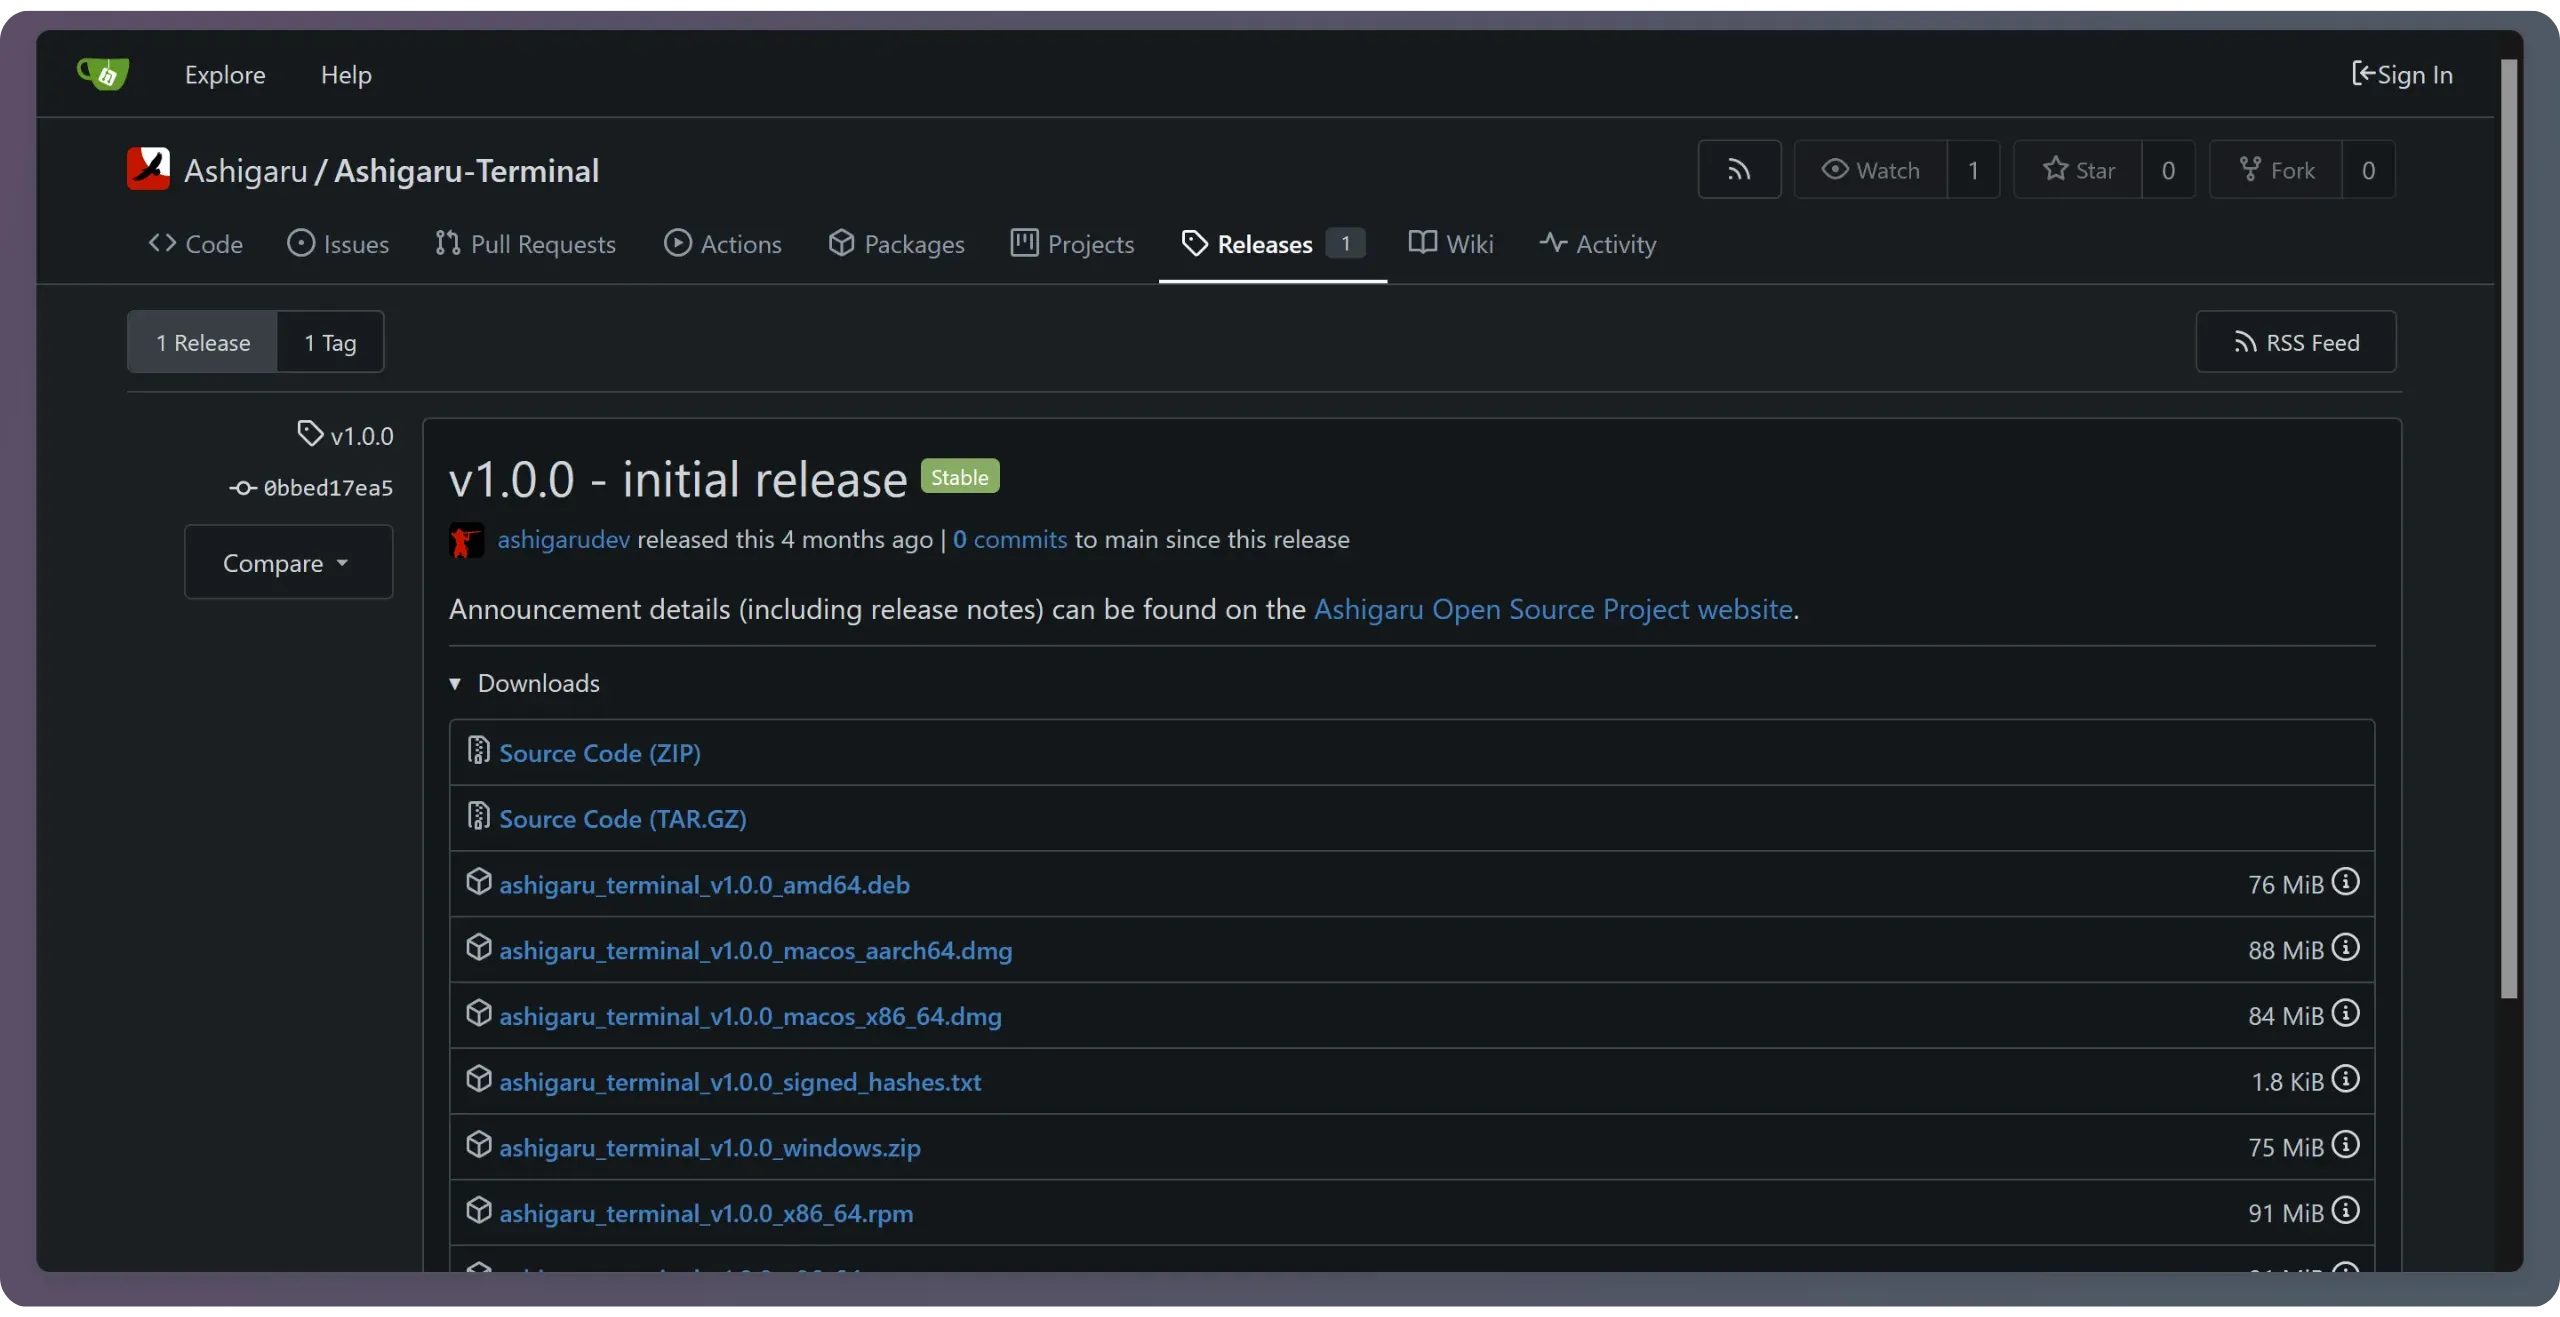Screen dimensions: 2560x1317
Task: Click info icon for the windows.zip download
Action: point(2345,1145)
